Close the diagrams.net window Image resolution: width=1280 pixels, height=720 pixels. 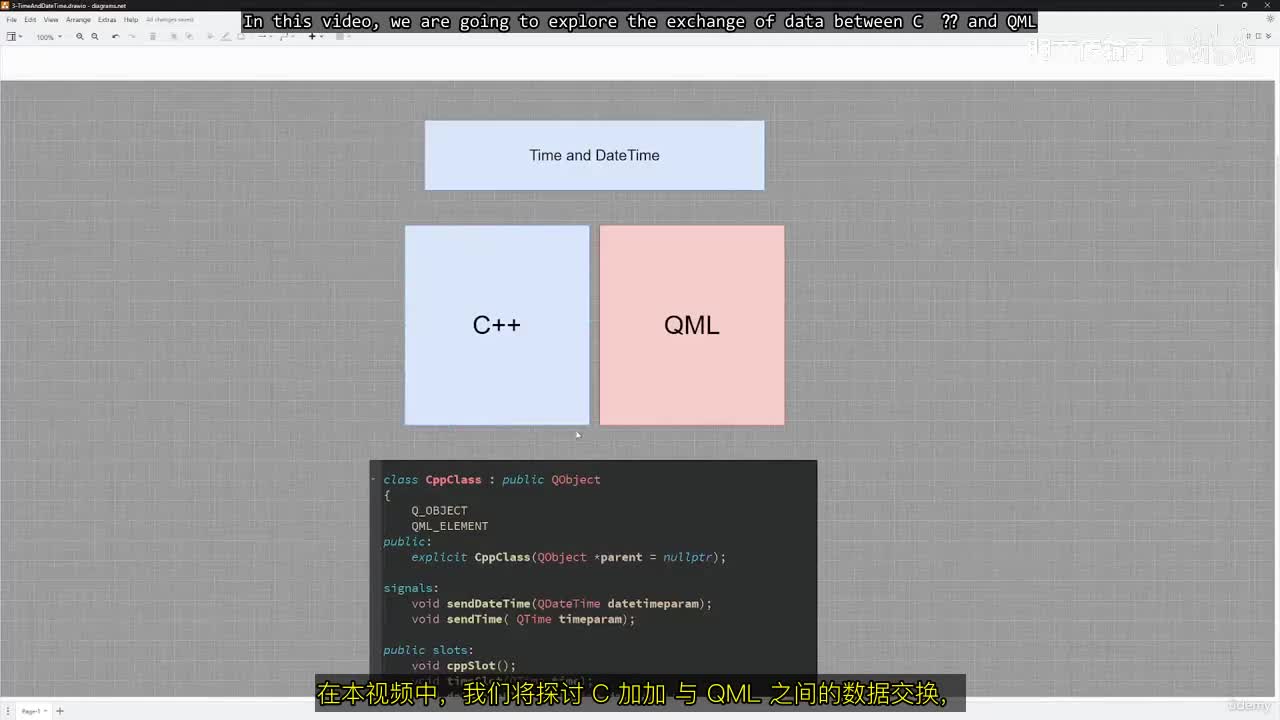(x=1267, y=5)
